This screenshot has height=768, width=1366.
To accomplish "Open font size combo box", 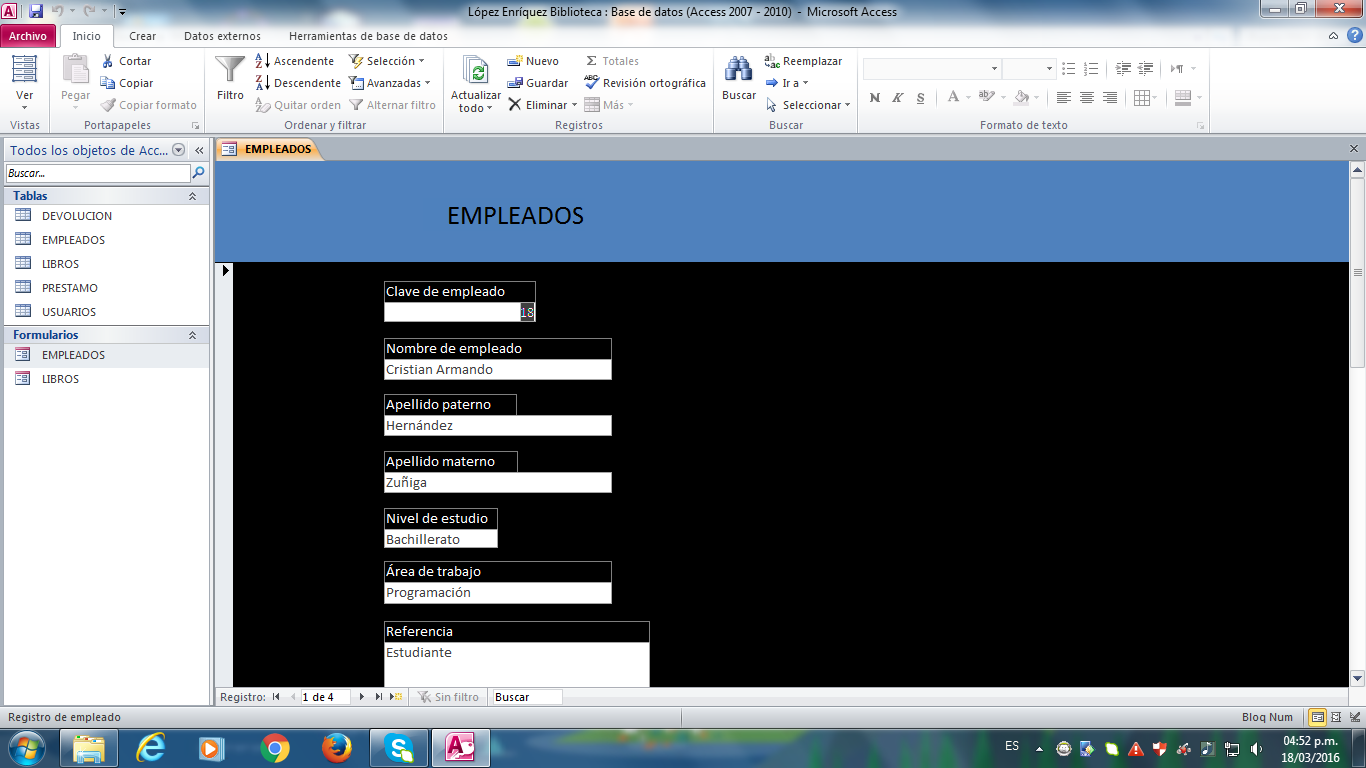I will point(1029,69).
